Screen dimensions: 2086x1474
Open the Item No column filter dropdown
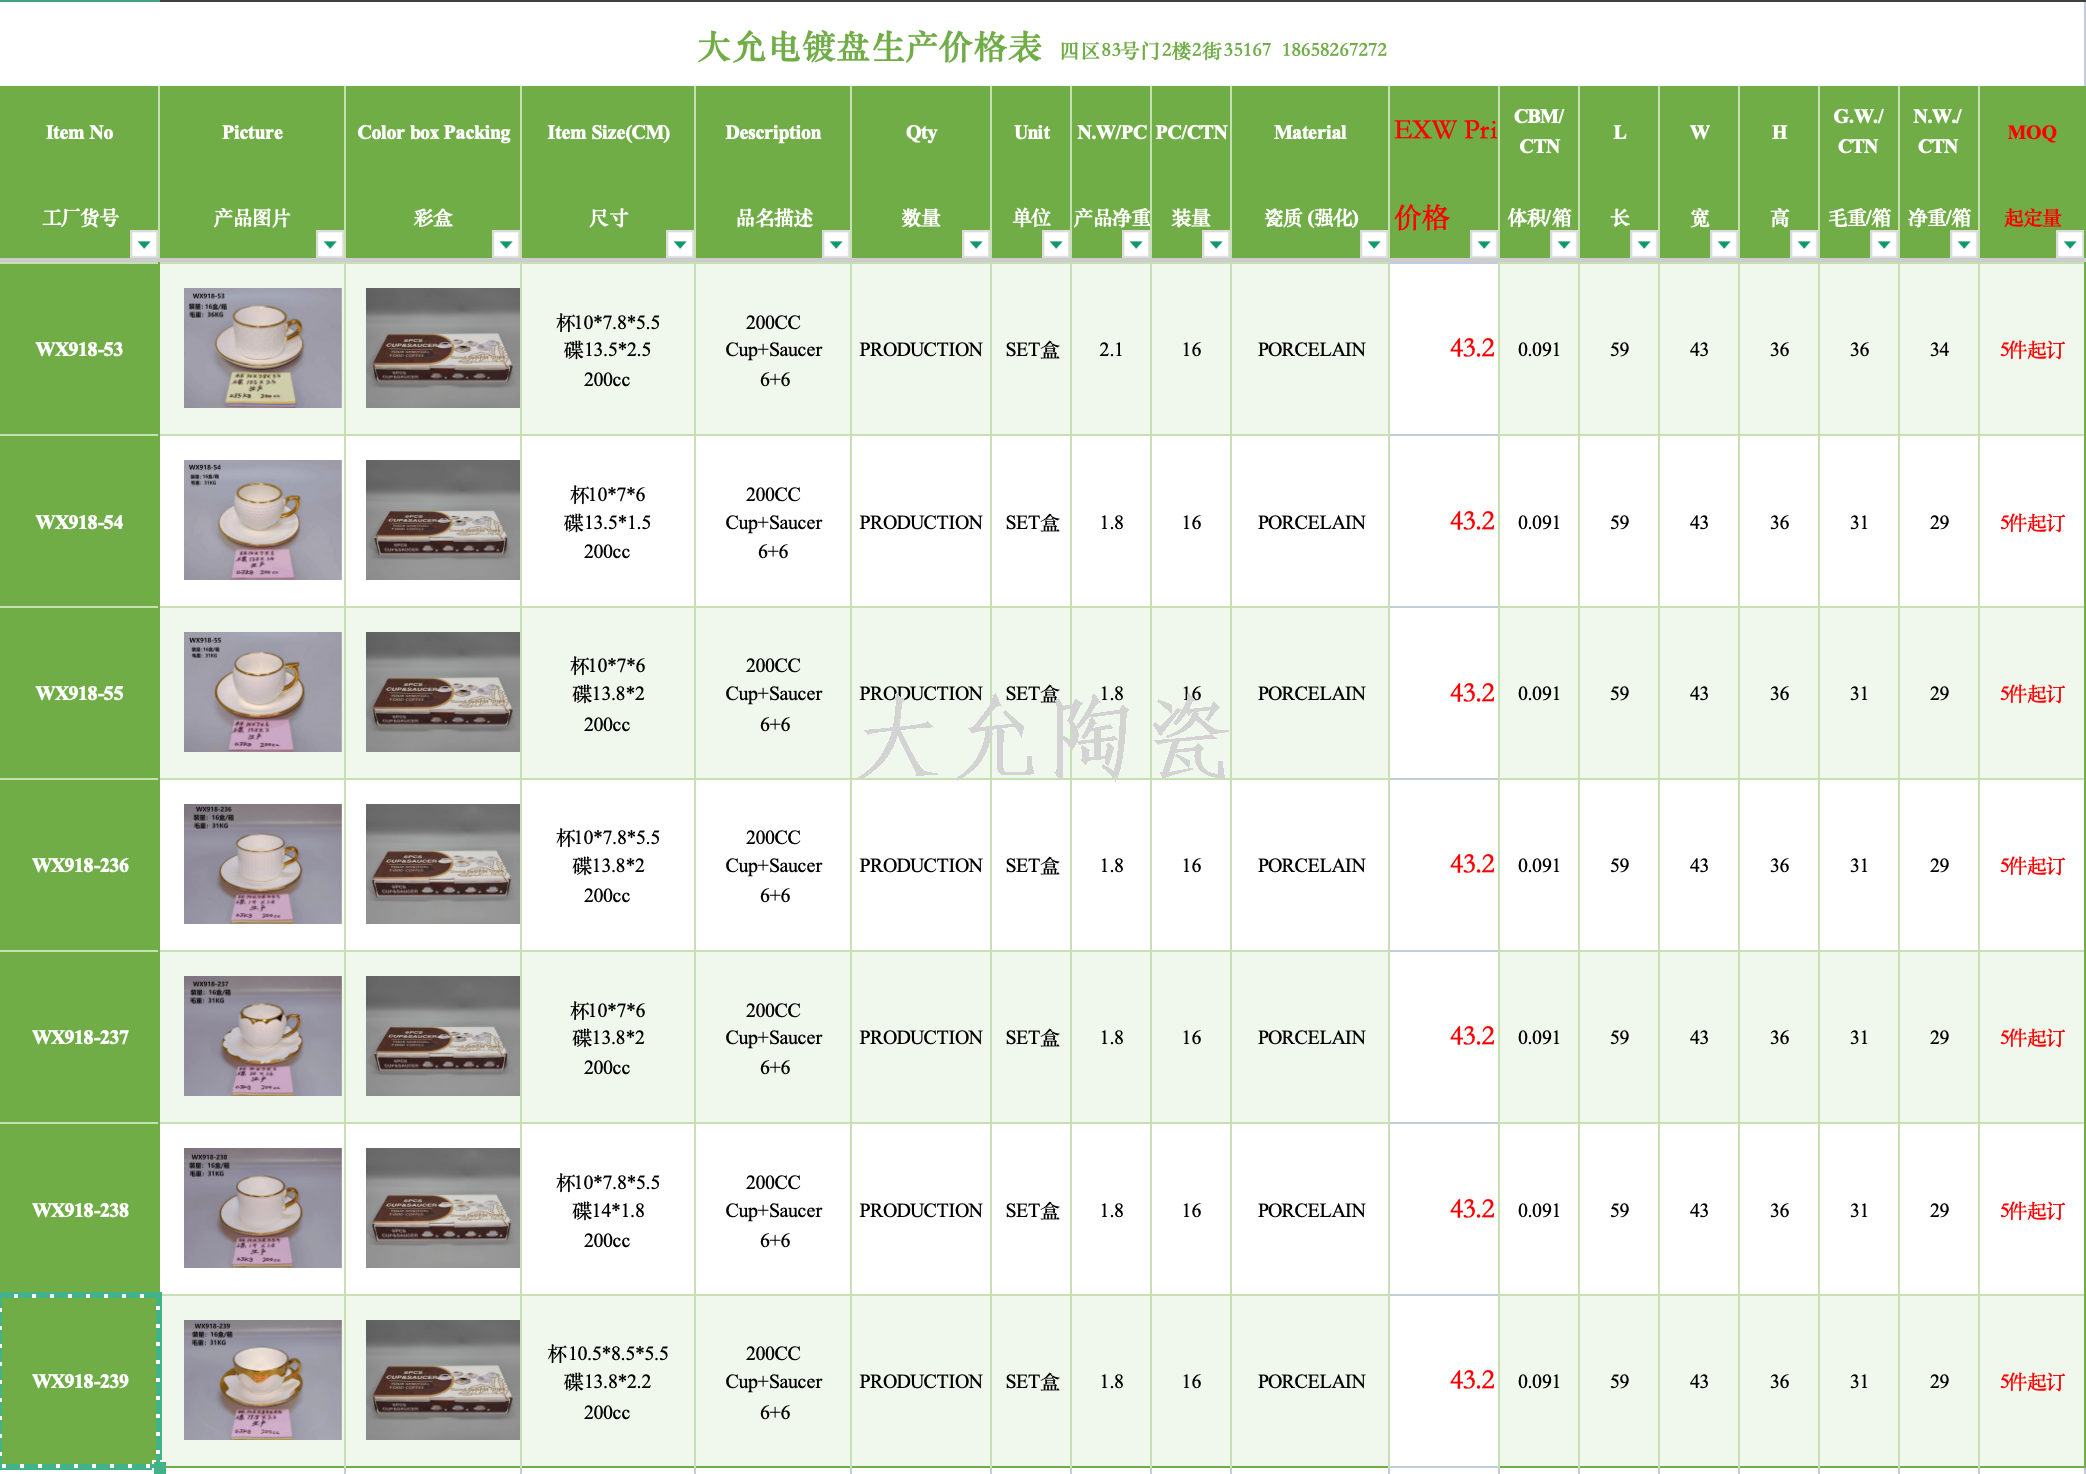click(x=144, y=244)
